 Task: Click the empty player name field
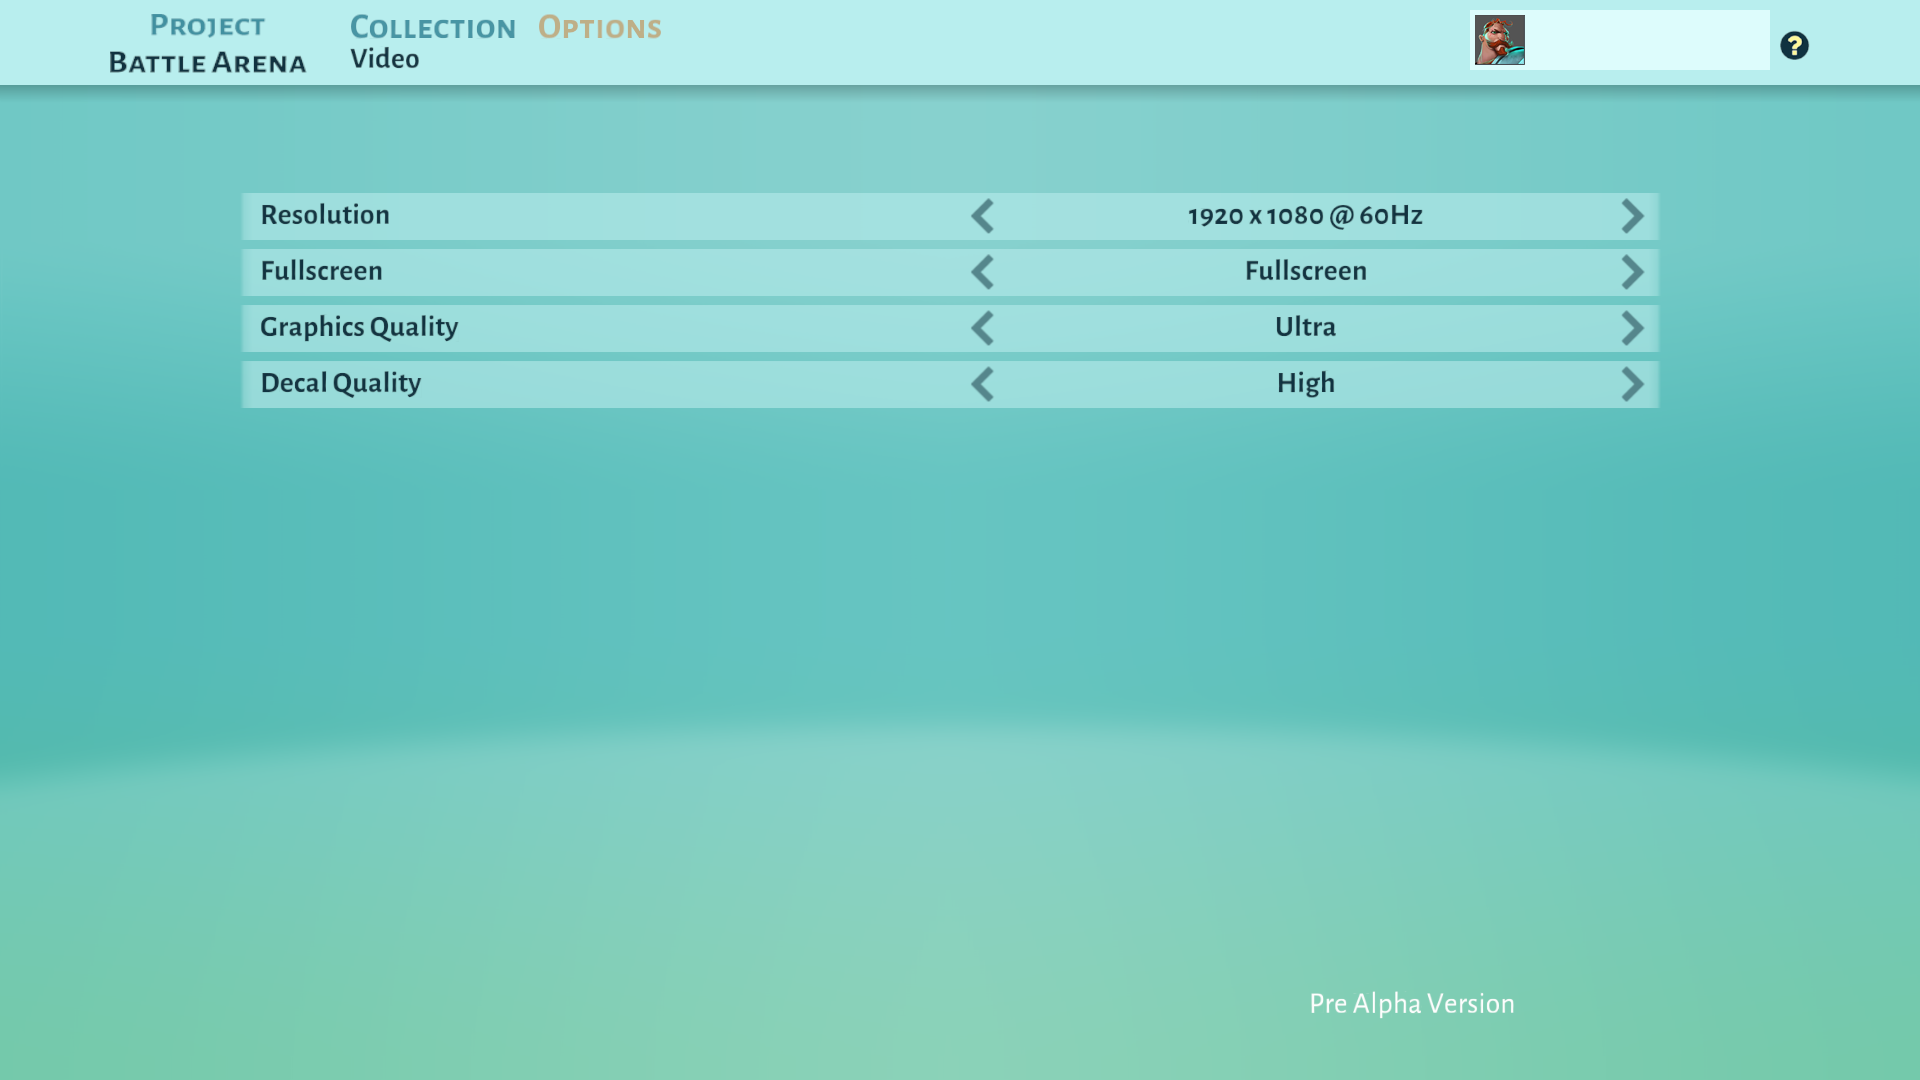[1646, 40]
